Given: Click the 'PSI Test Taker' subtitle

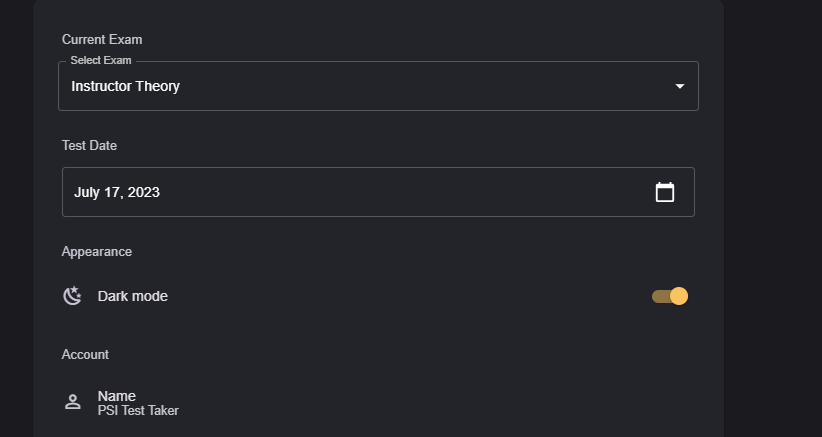Looking at the screenshot, I should (138, 411).
